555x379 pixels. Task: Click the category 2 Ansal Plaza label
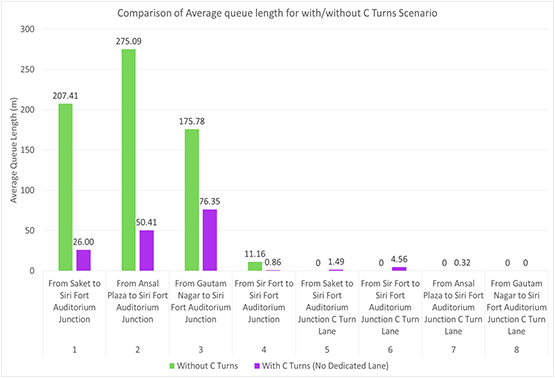137,301
